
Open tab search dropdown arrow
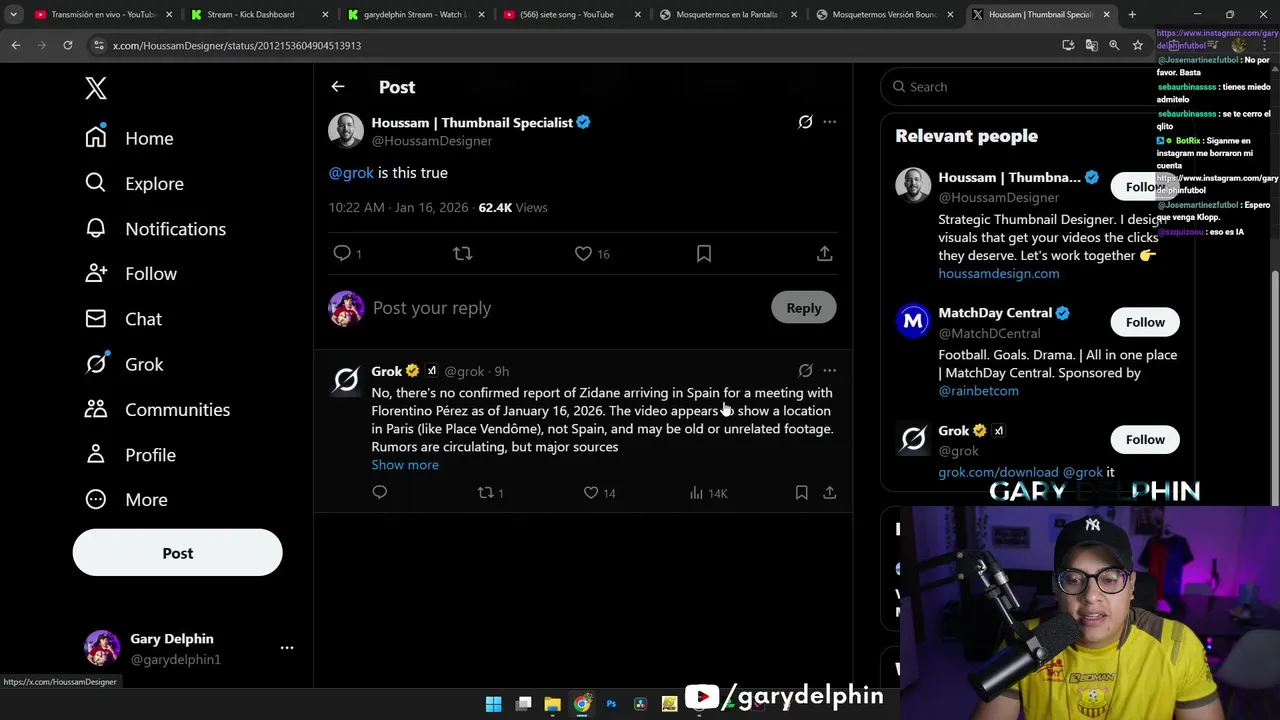point(13,15)
